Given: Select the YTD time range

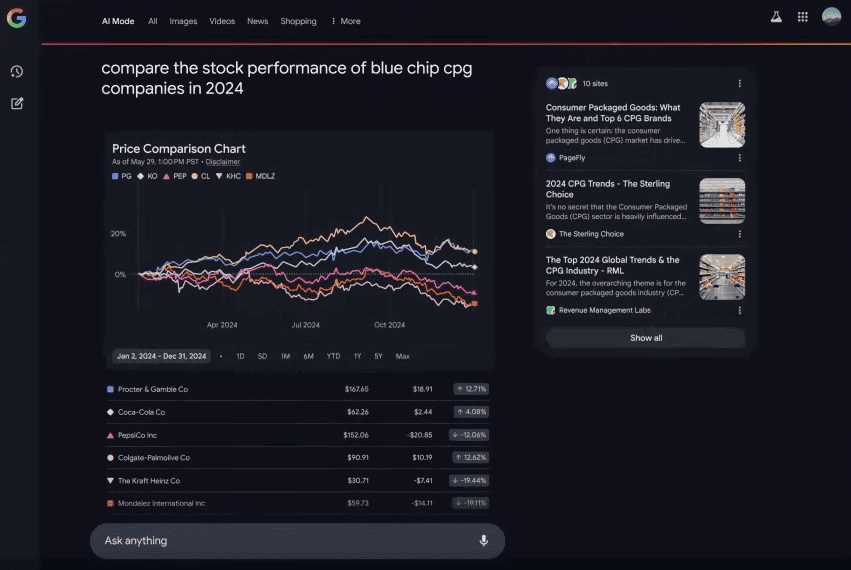Looking at the screenshot, I should tap(333, 356).
